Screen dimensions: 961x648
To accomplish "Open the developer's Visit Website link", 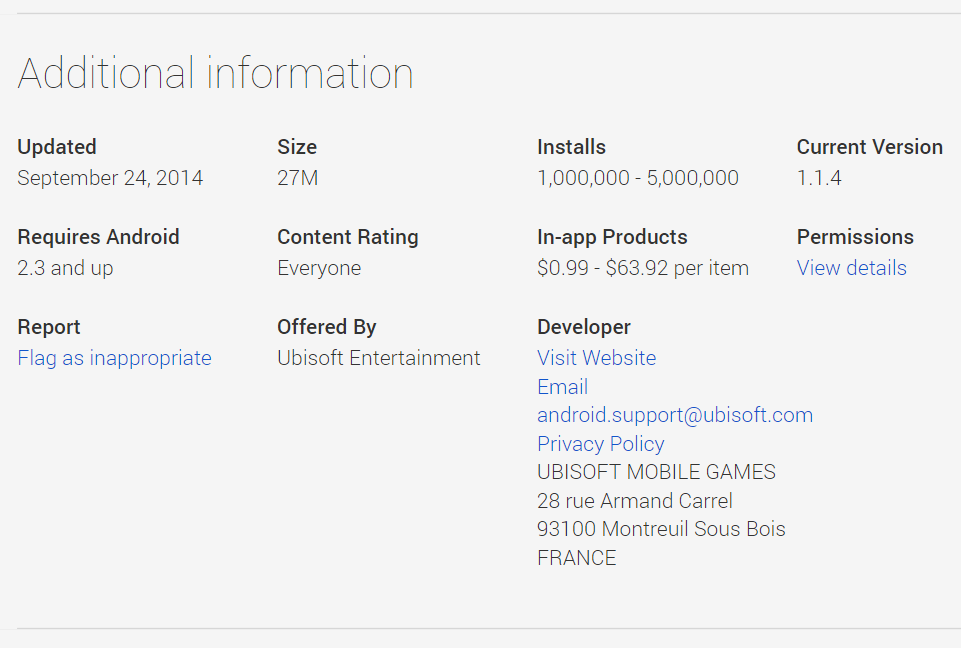I will point(596,358).
